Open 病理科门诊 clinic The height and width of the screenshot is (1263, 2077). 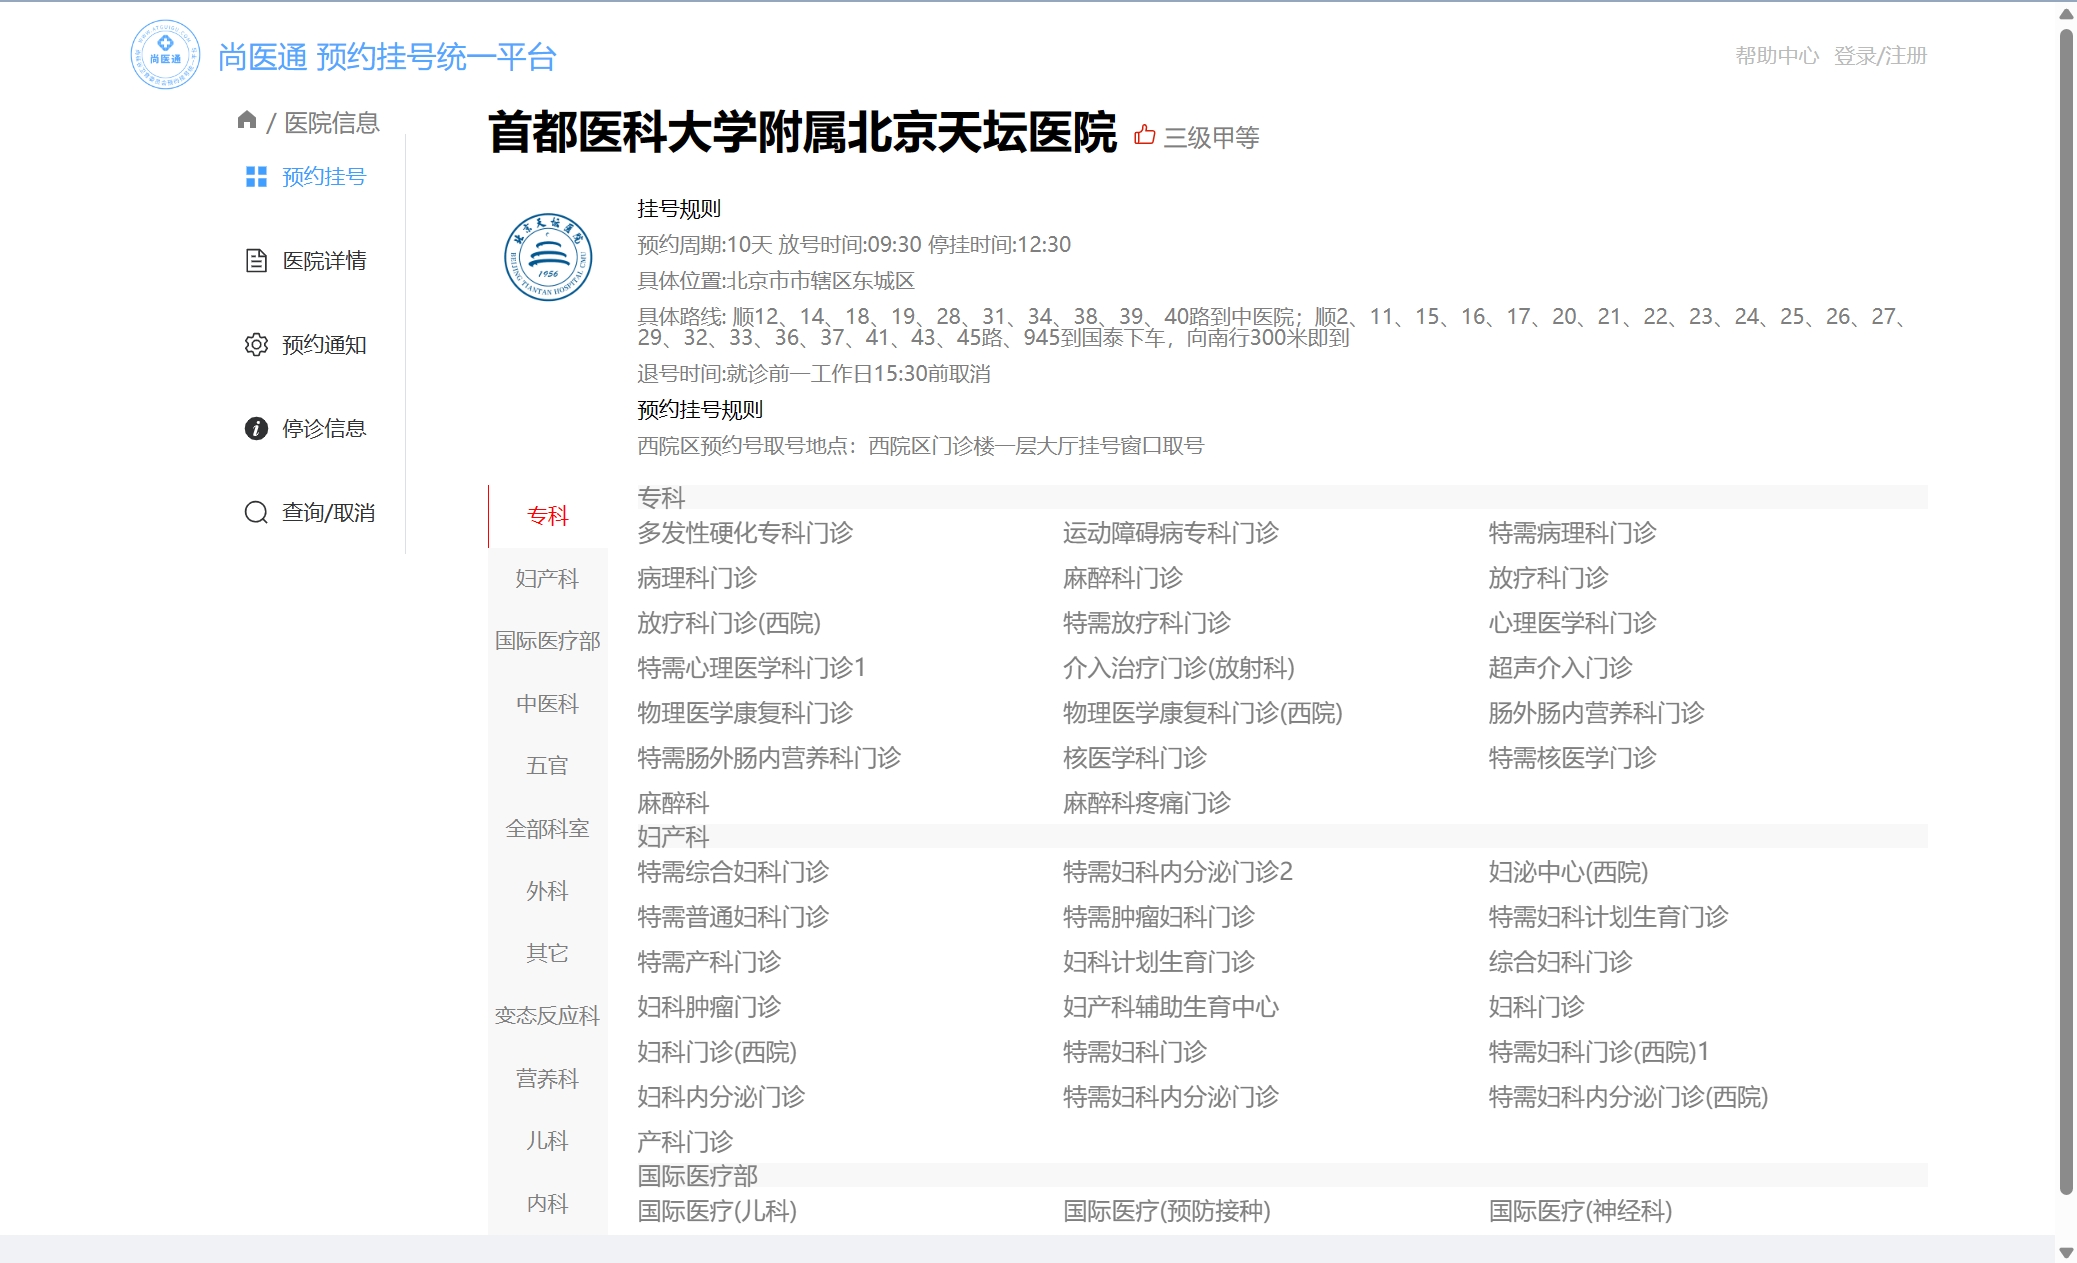tap(697, 578)
